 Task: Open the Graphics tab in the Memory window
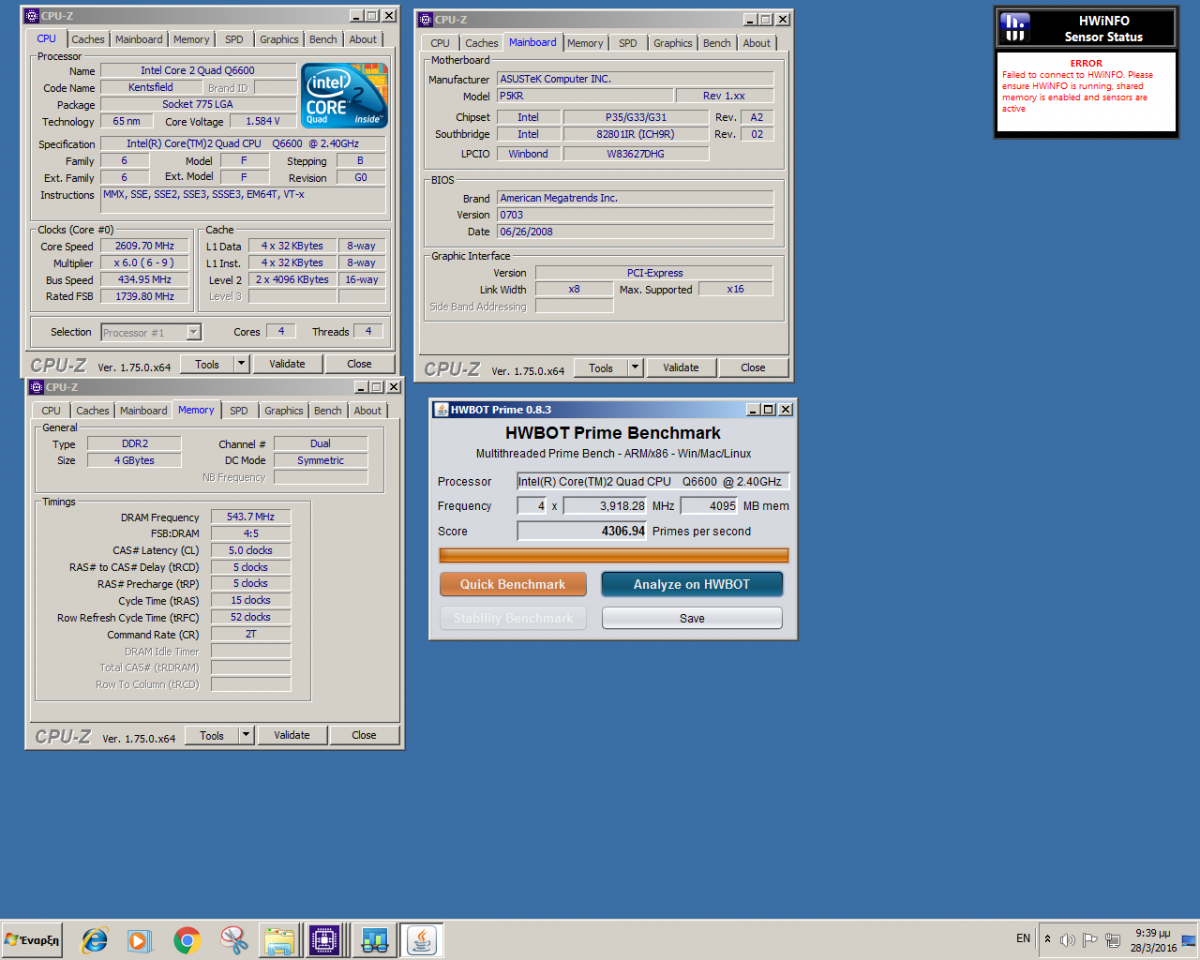click(284, 411)
